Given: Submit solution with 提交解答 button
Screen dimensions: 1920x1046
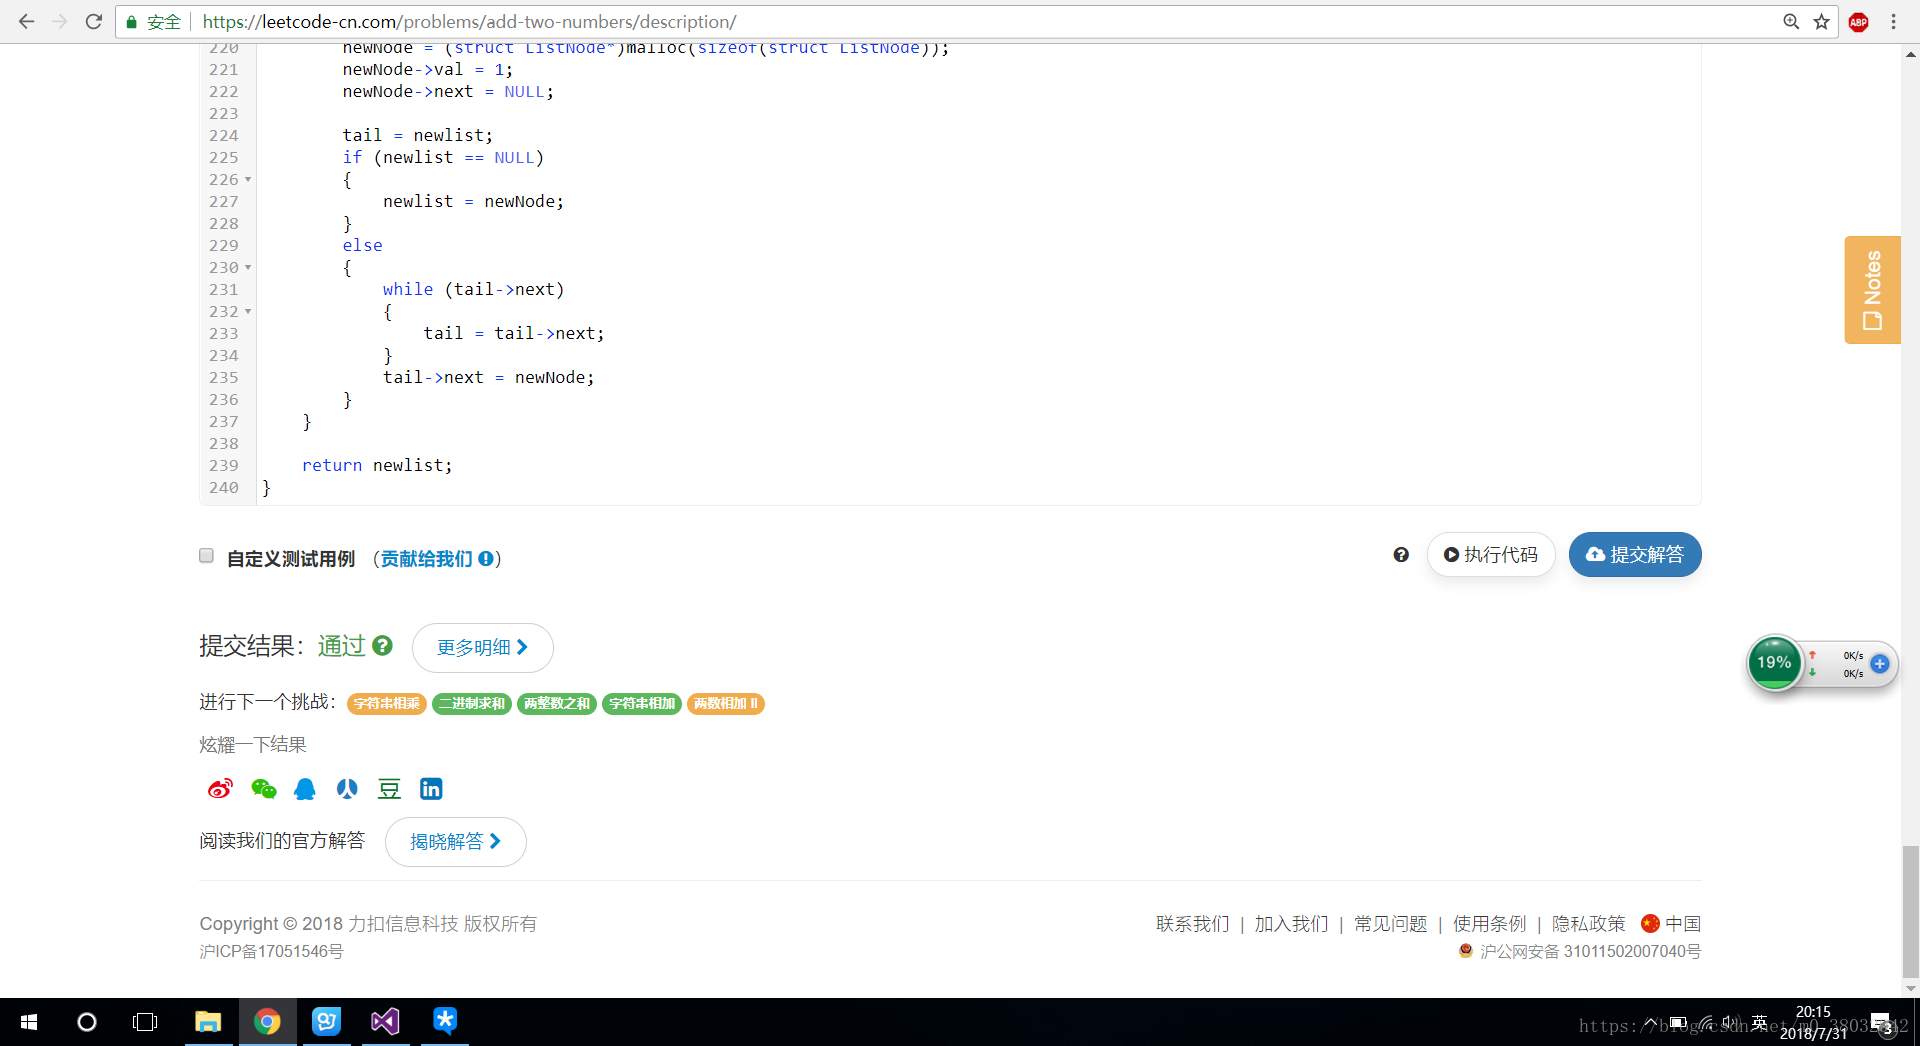Looking at the screenshot, I should 1635,554.
